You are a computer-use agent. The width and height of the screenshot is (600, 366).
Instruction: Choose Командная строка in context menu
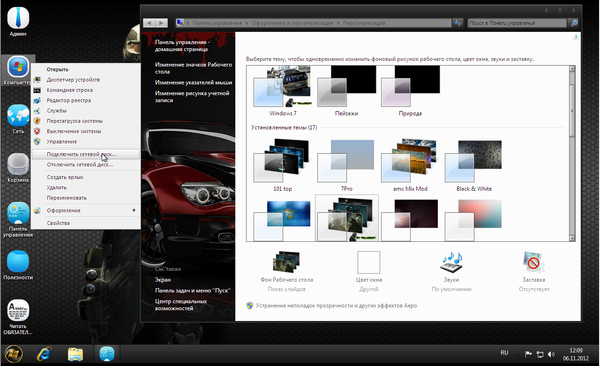click(86, 90)
